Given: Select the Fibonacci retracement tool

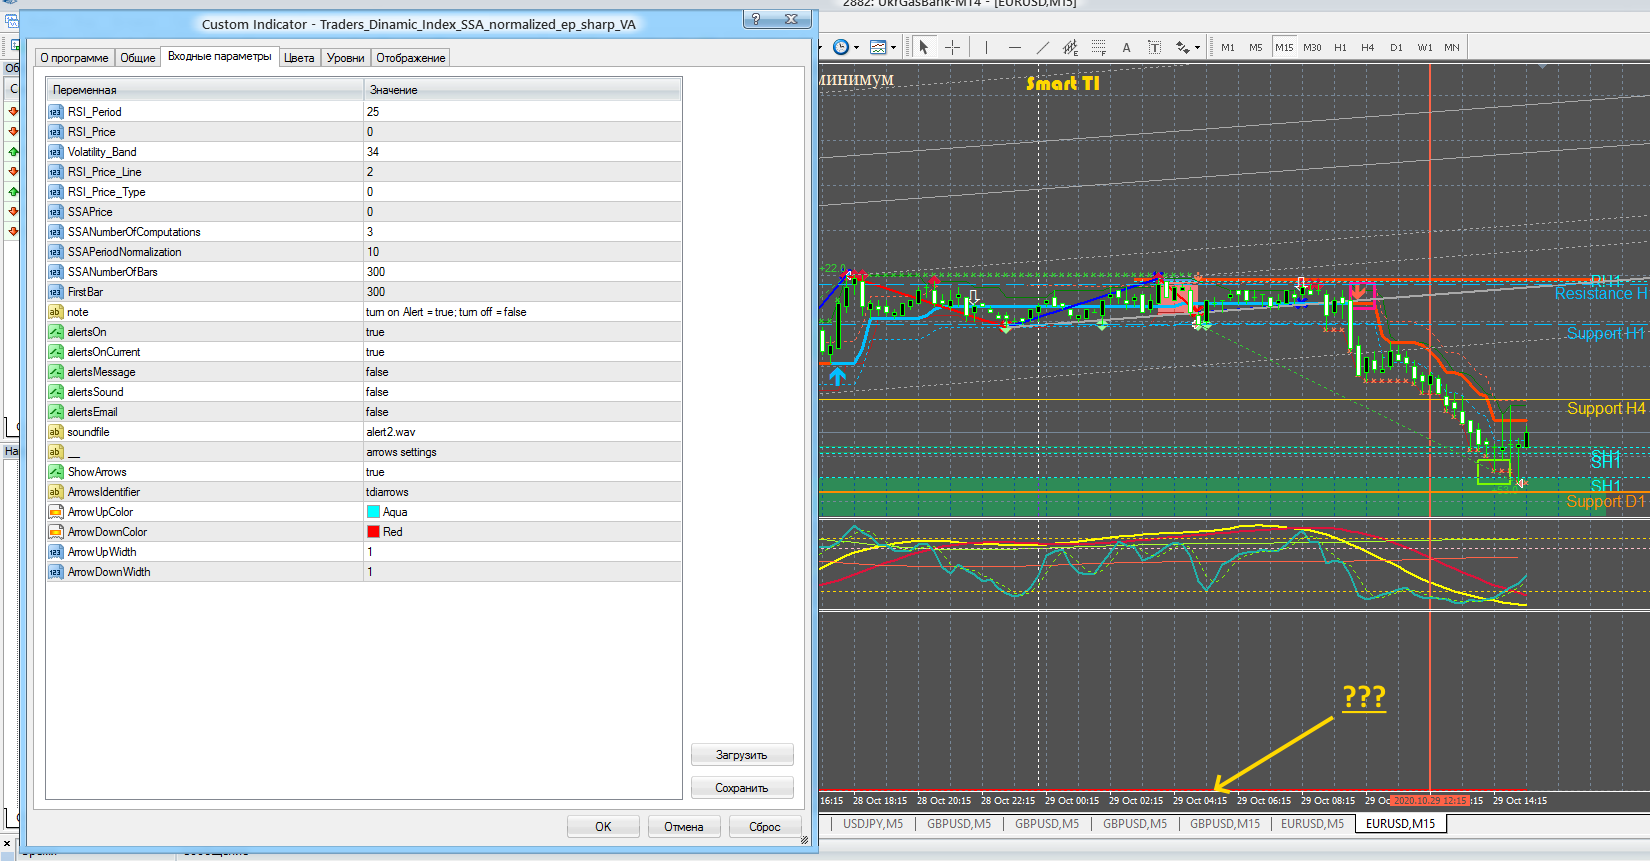Looking at the screenshot, I should tap(1098, 47).
